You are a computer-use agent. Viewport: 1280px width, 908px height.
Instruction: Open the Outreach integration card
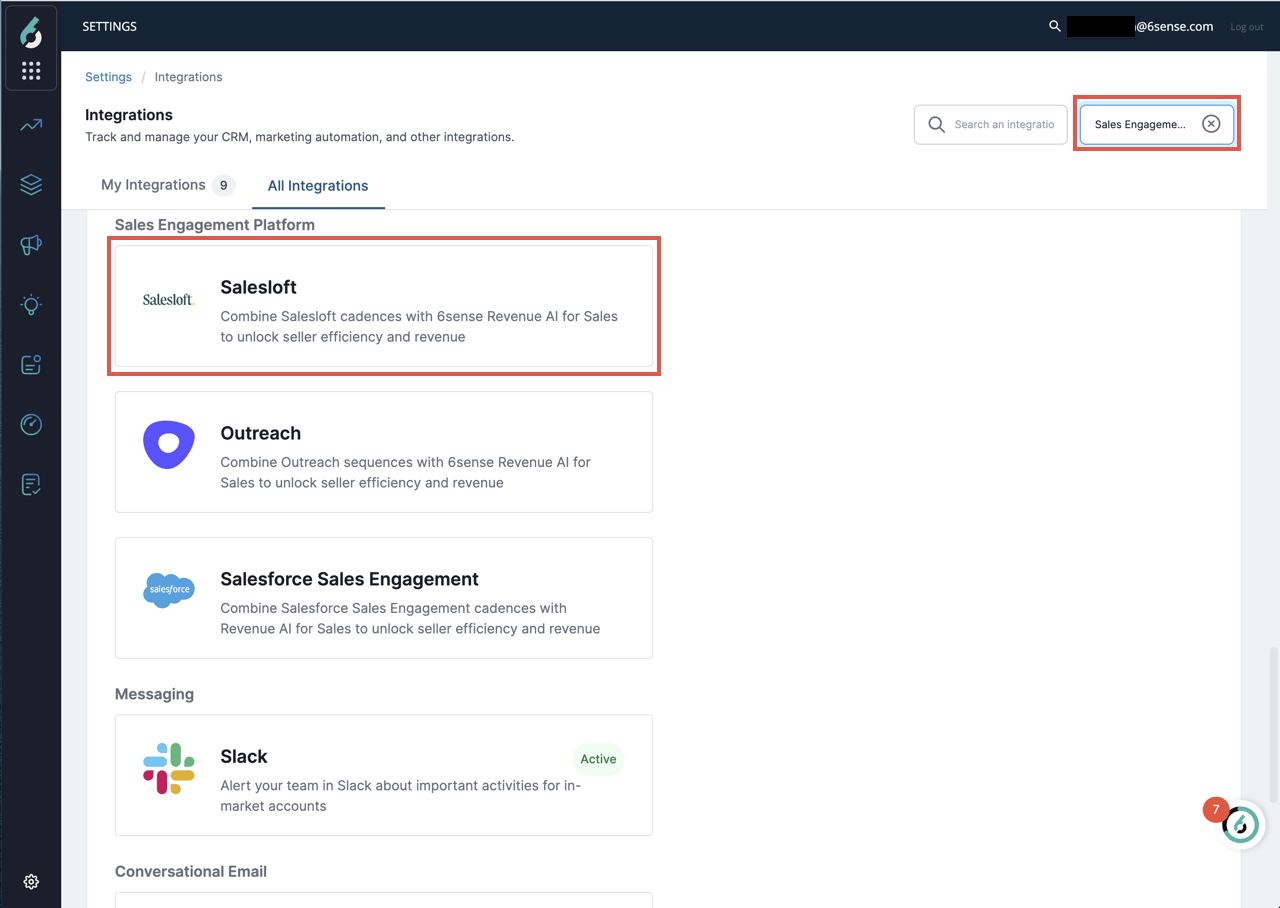pos(384,452)
